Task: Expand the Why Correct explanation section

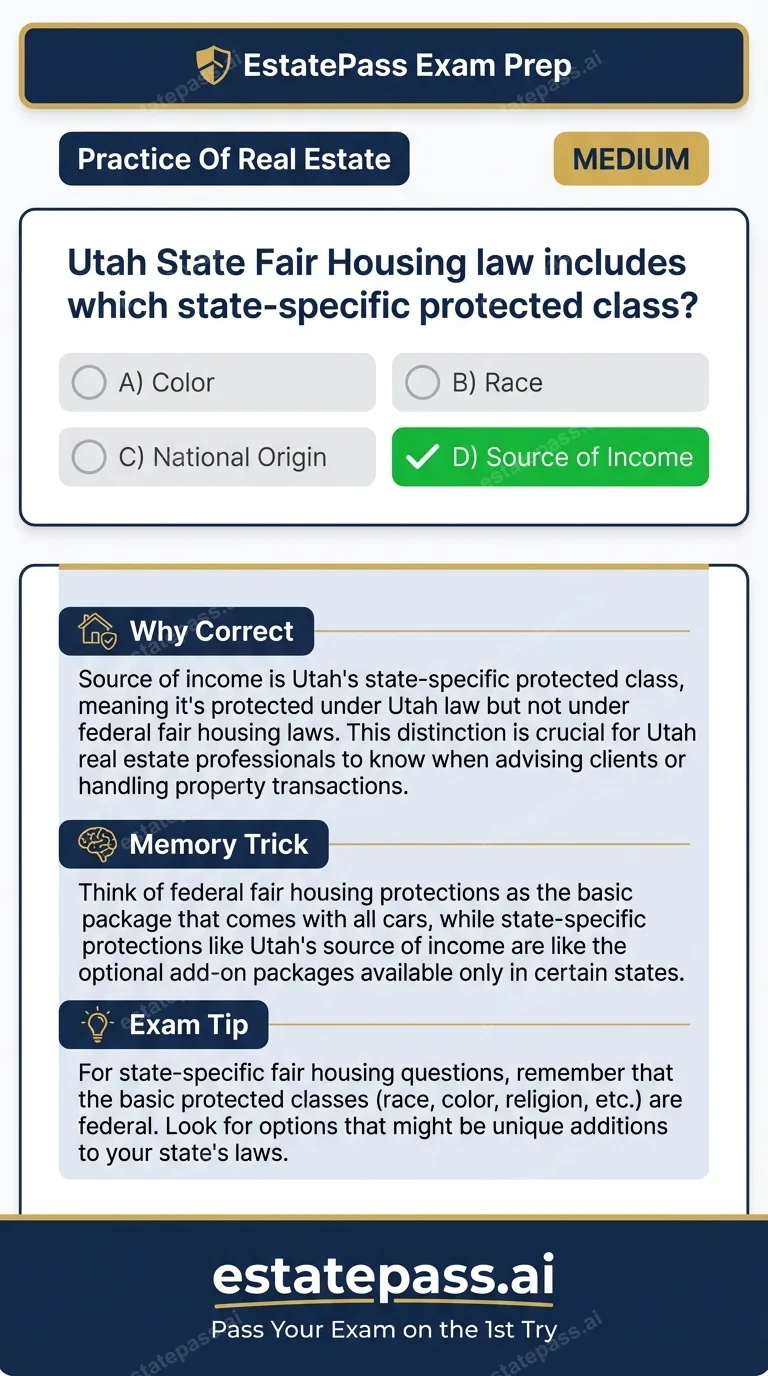Action: [186, 630]
